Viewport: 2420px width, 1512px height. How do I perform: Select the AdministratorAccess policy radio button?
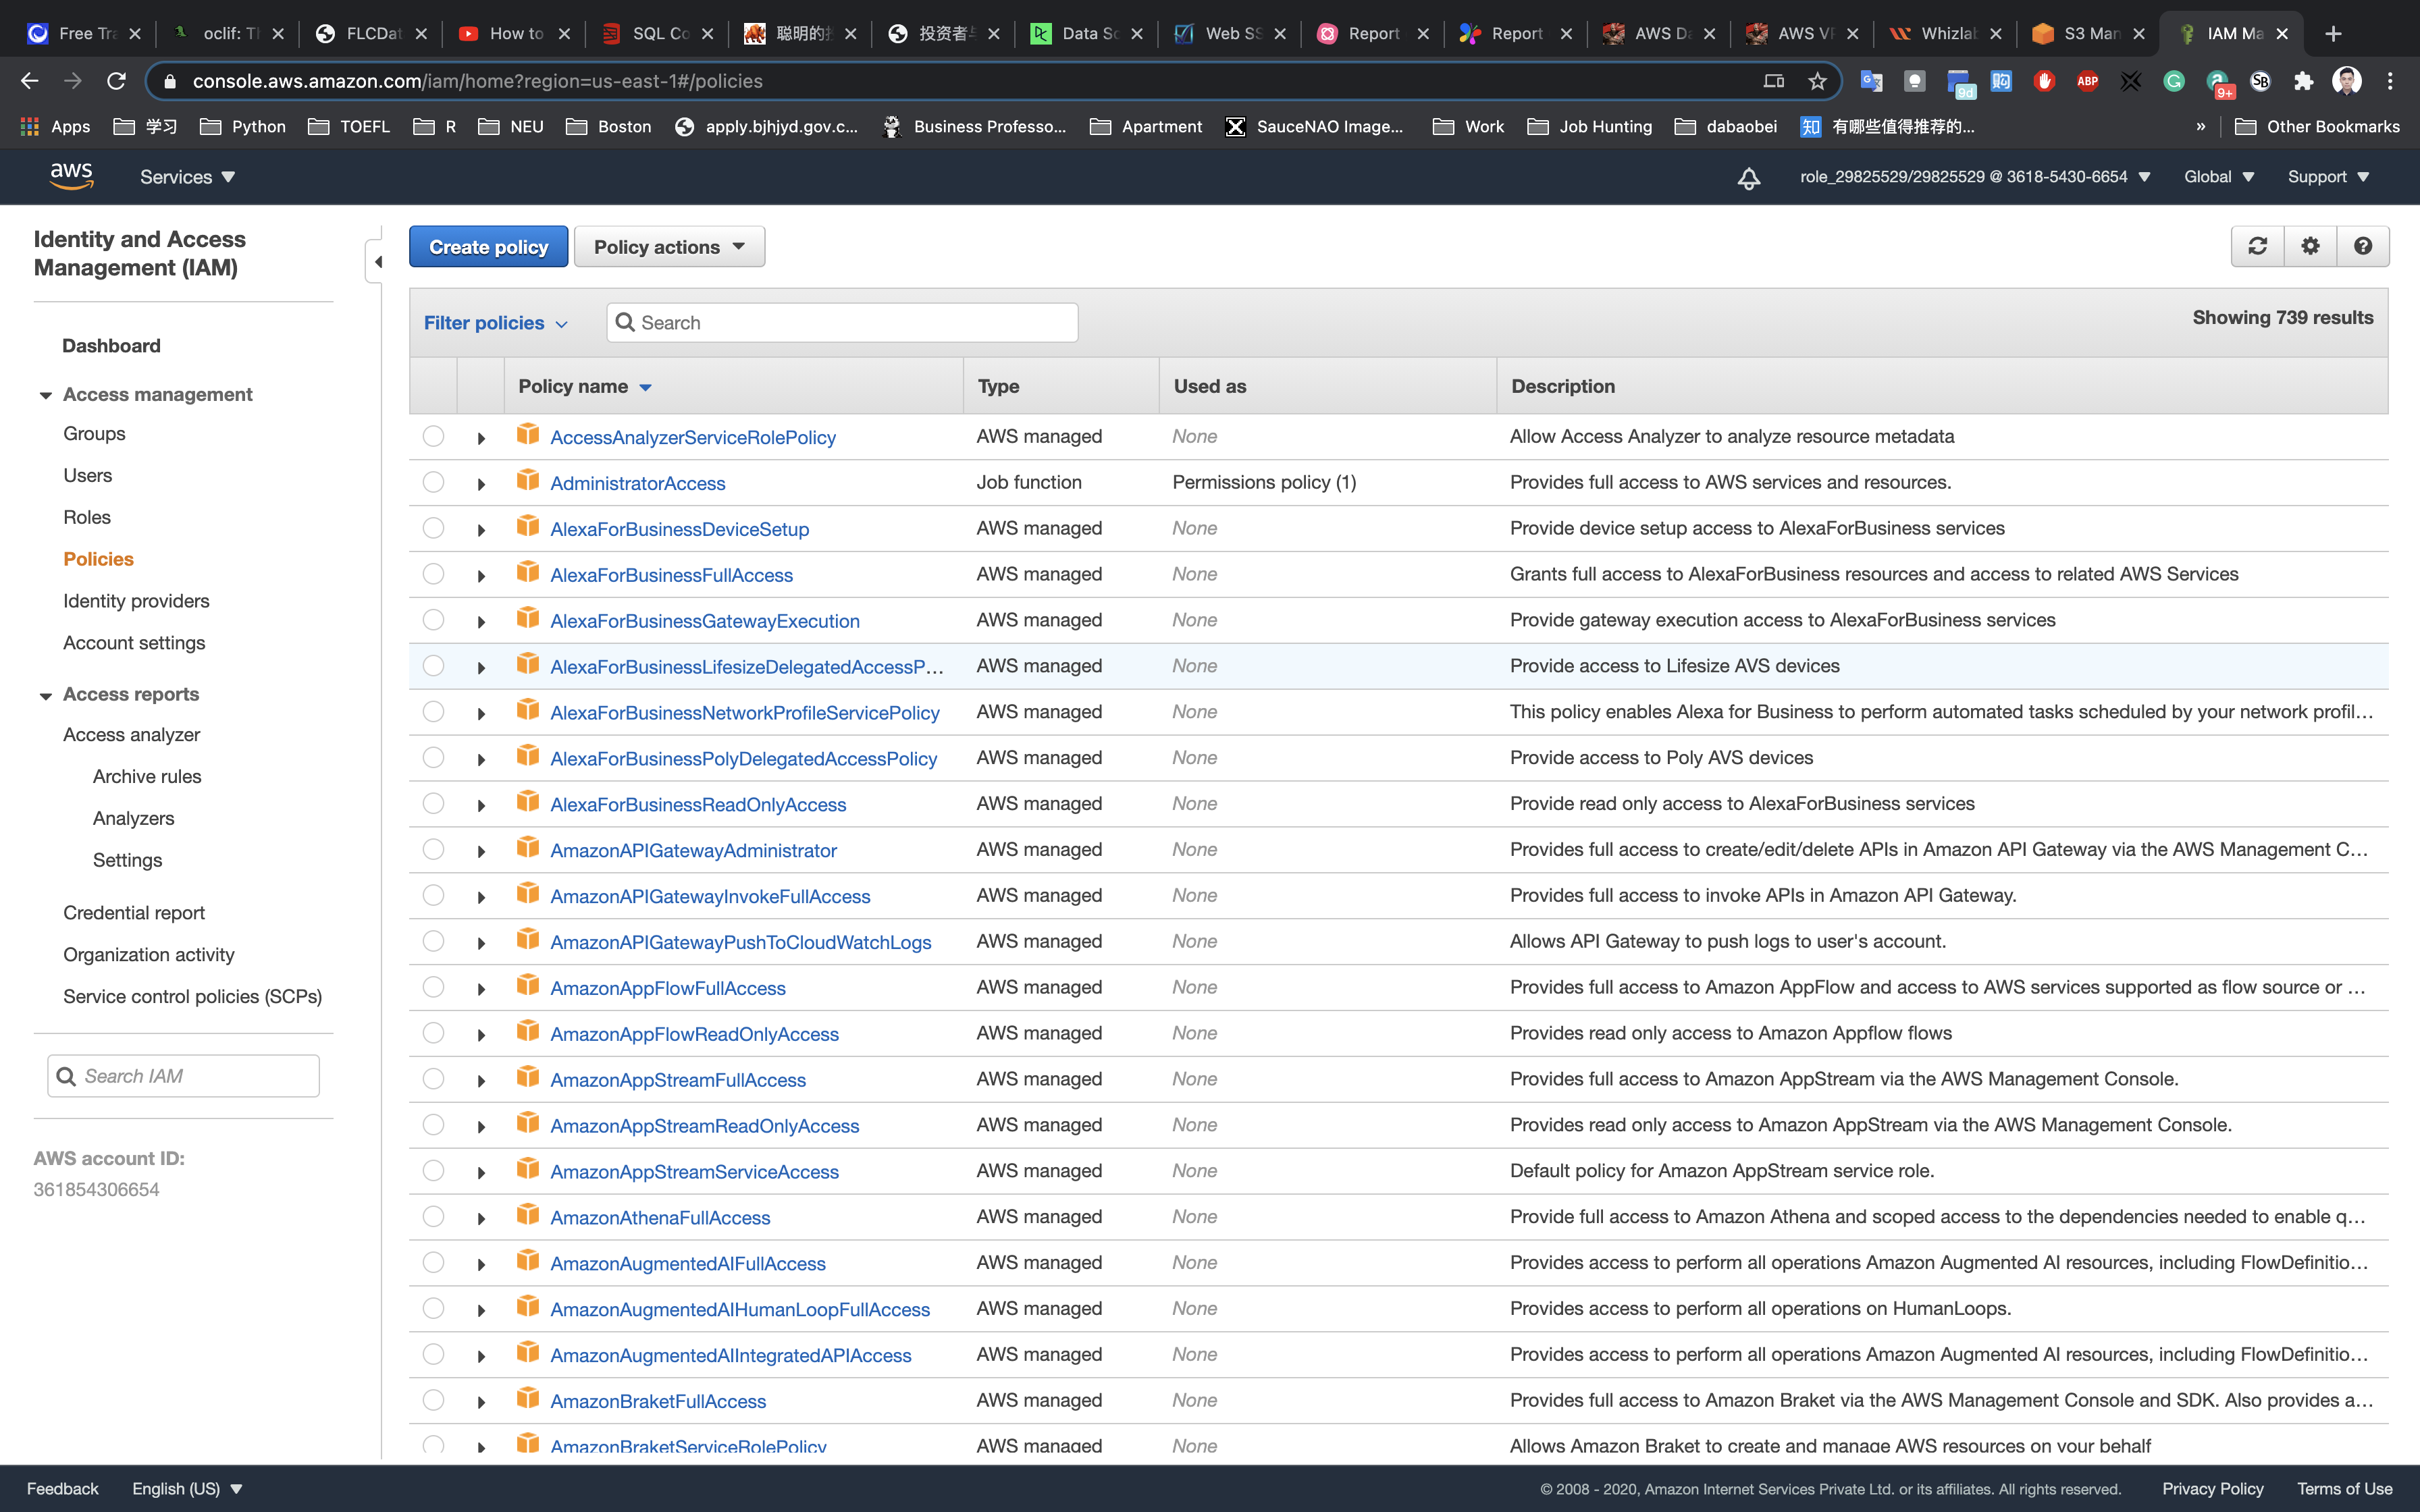point(433,482)
